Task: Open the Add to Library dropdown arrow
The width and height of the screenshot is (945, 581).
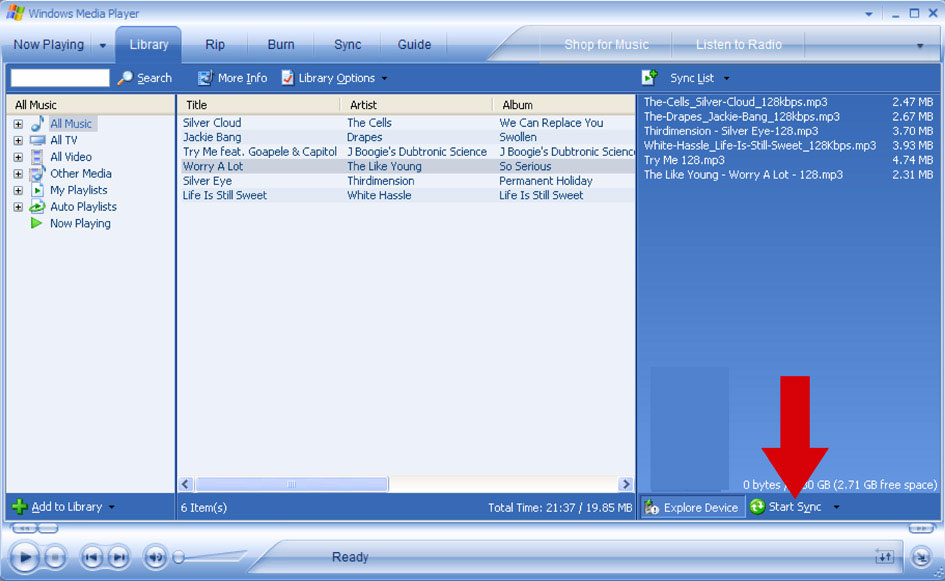Action: pyautogui.click(x=111, y=507)
